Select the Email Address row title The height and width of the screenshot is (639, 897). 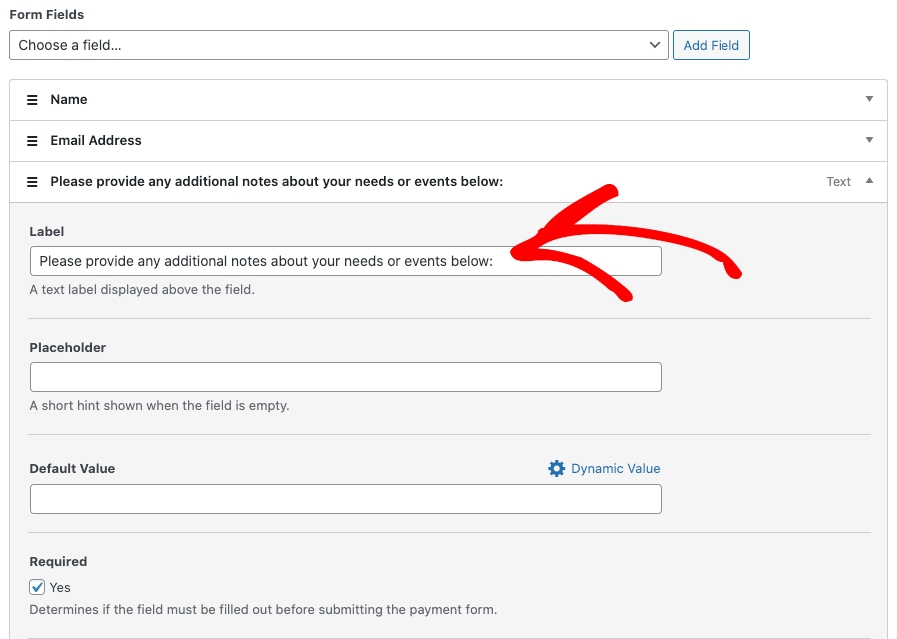(96, 141)
